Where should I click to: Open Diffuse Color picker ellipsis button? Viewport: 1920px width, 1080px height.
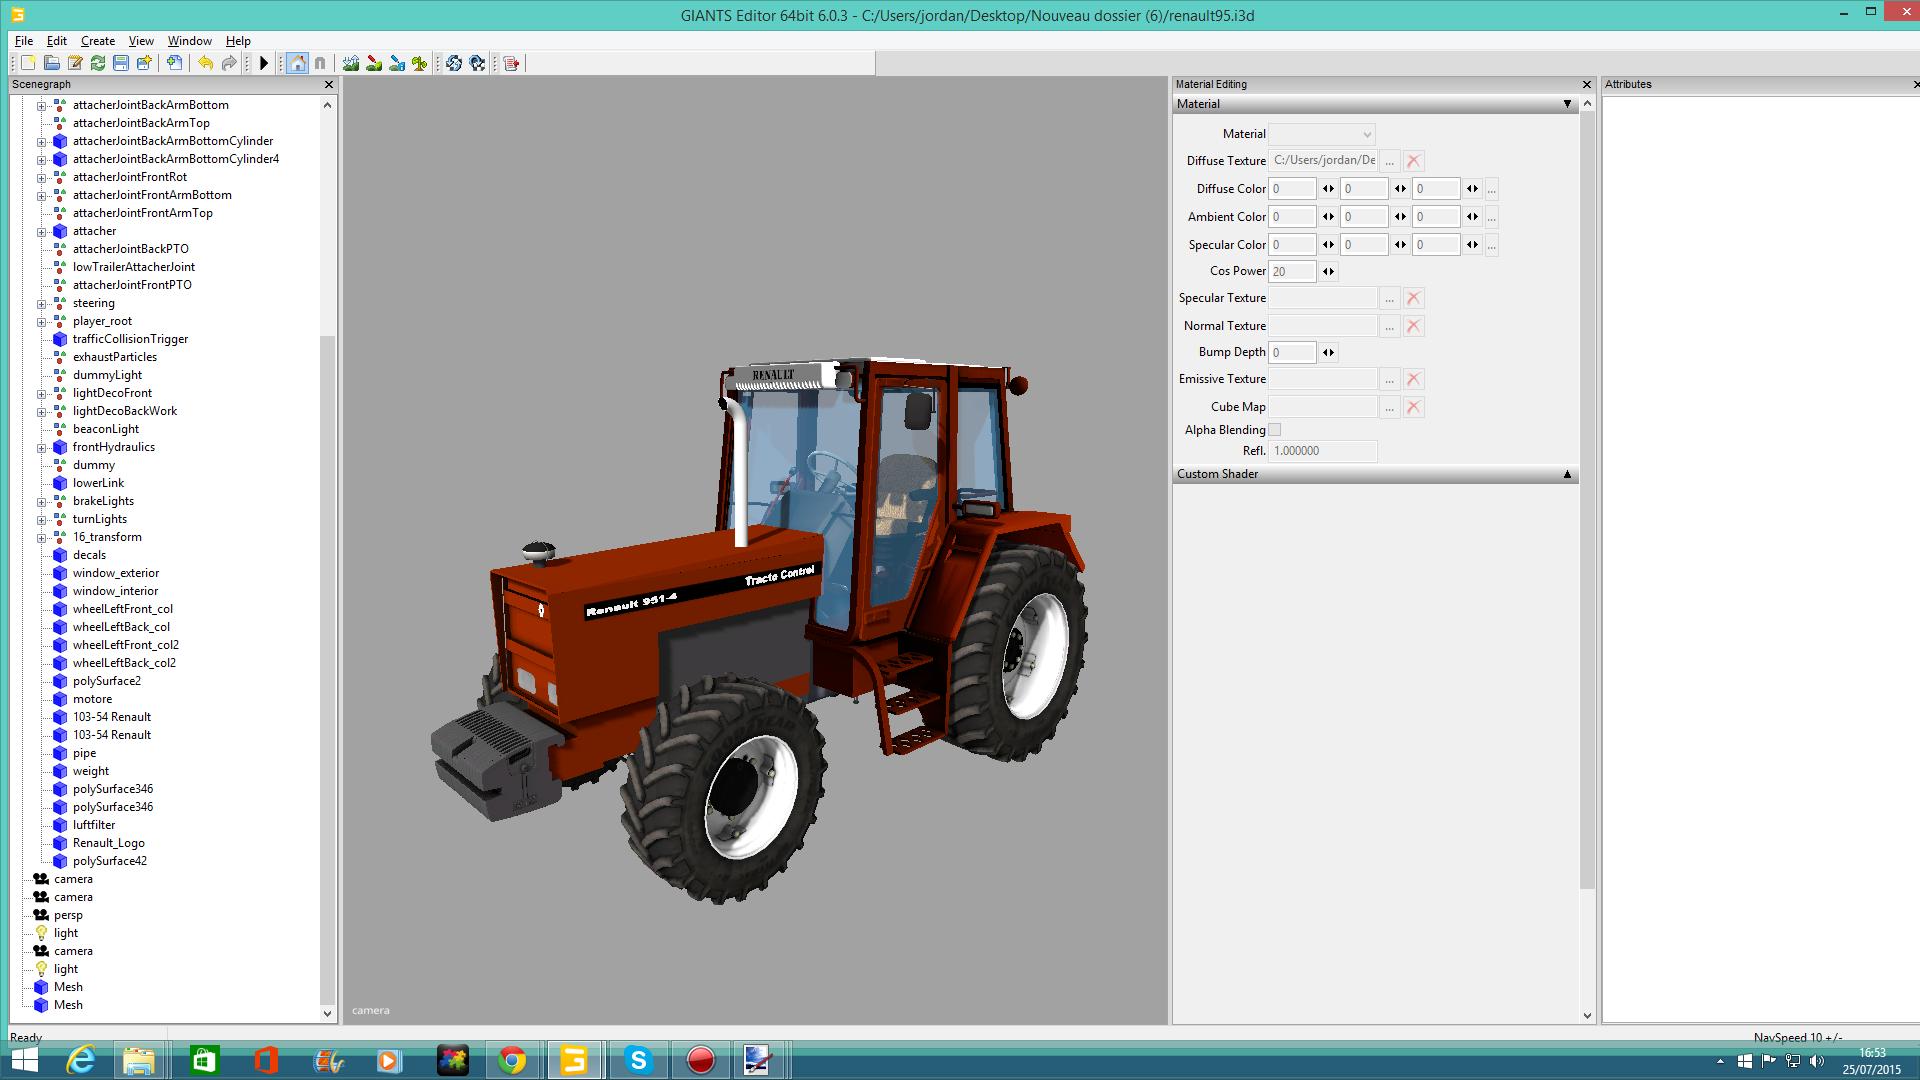[1491, 189]
